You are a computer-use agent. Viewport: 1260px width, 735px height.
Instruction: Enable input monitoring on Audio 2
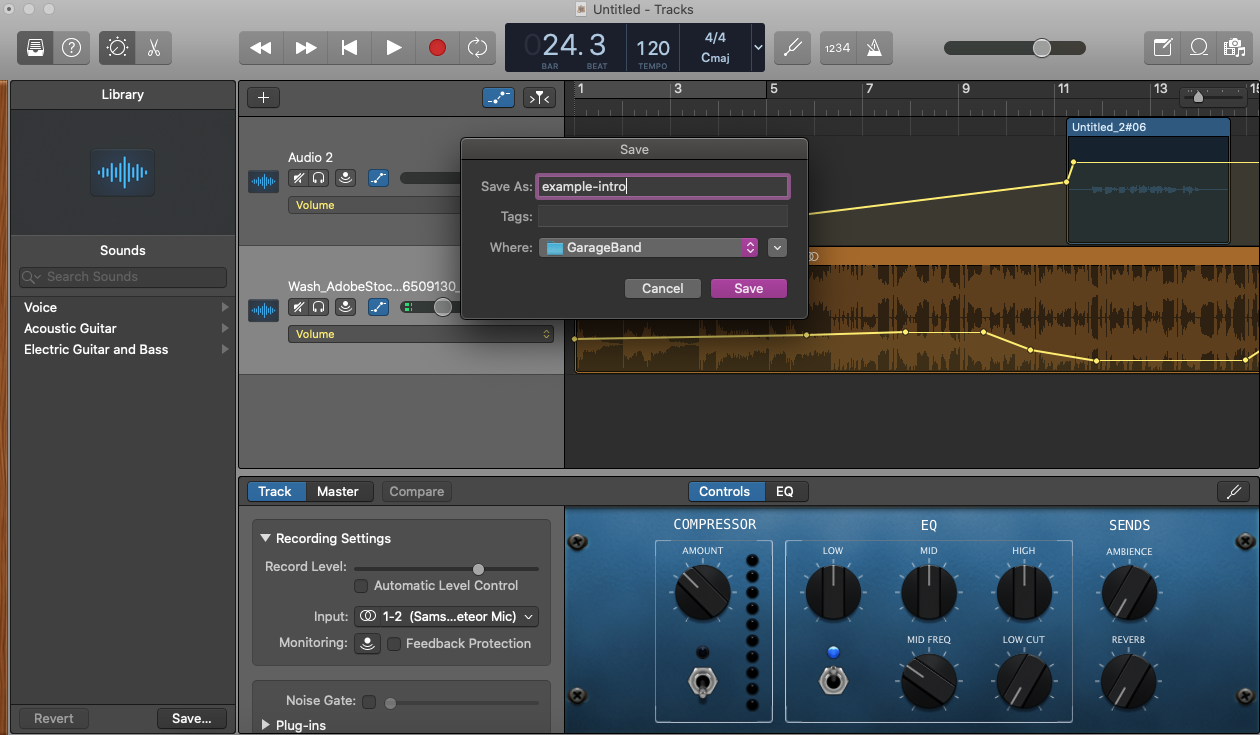(346, 178)
